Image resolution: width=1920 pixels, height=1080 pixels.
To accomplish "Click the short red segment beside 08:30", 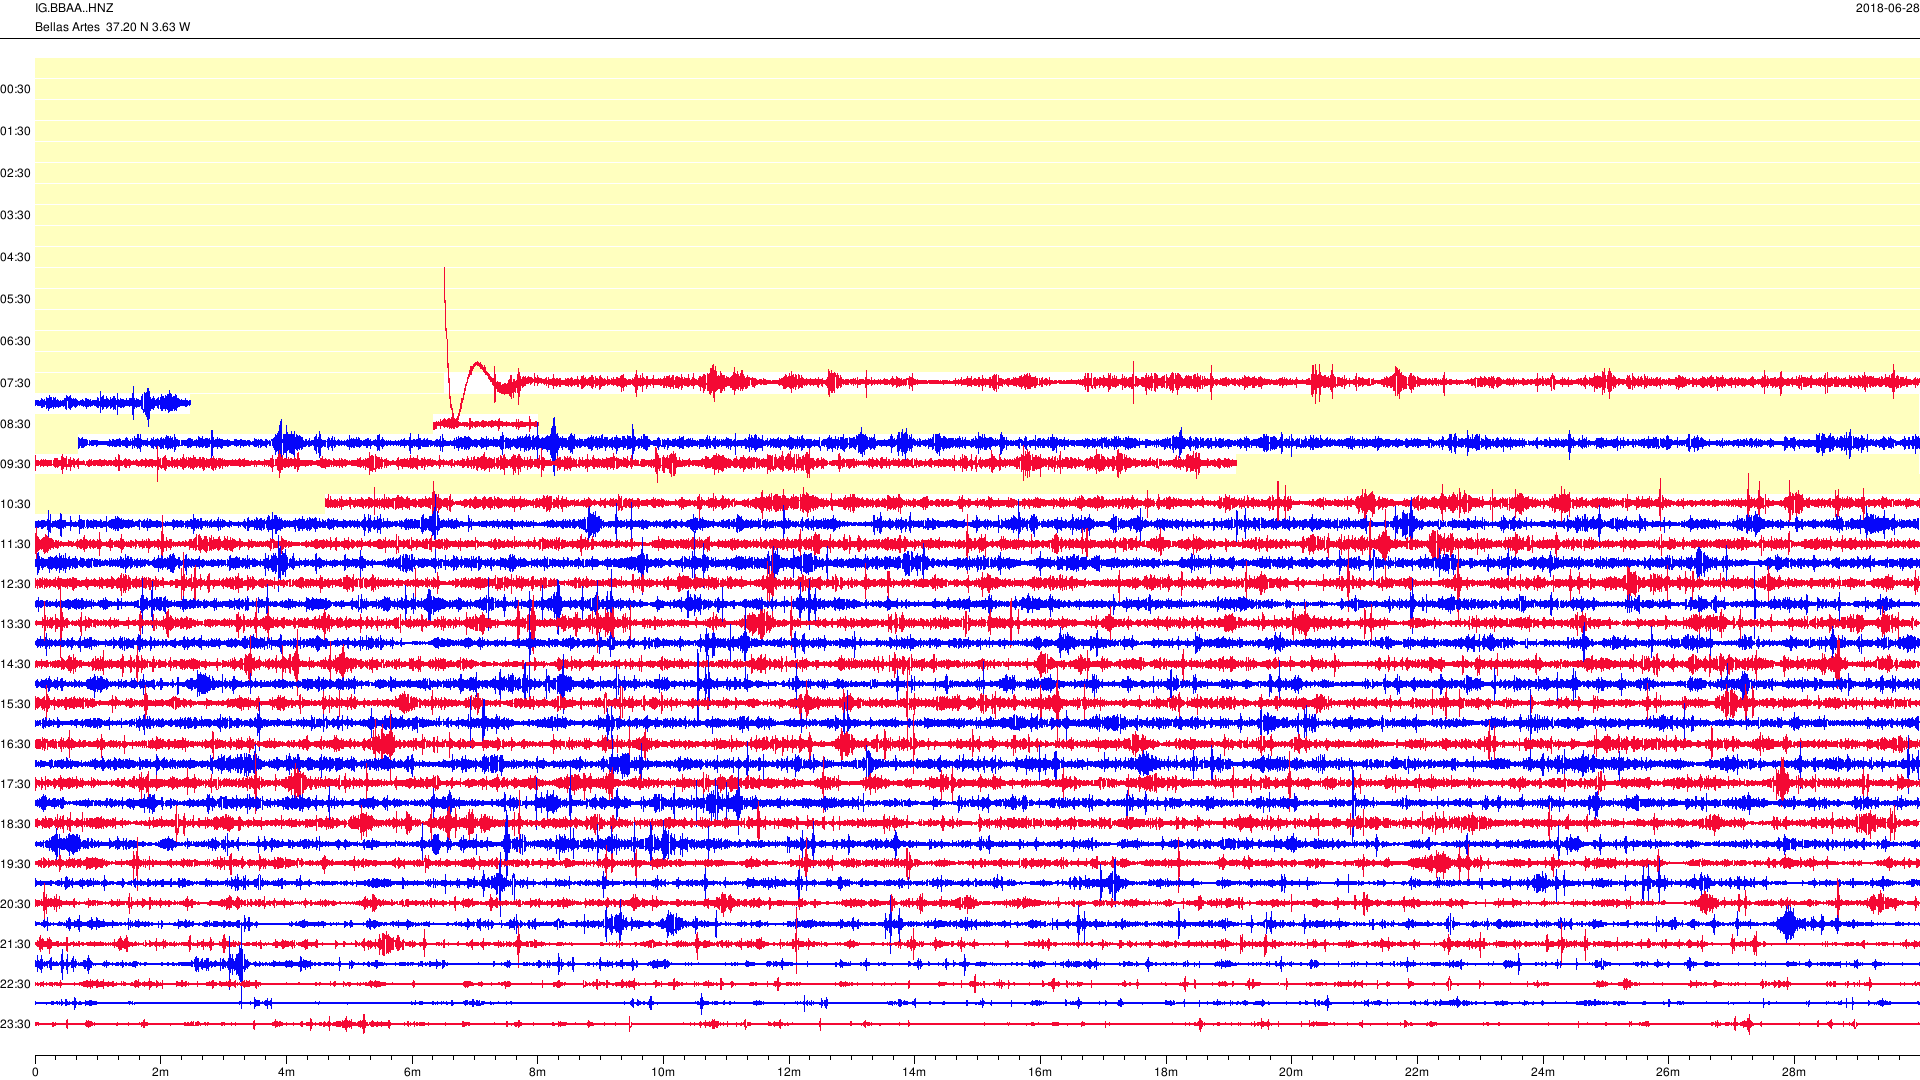I will tap(486, 424).
